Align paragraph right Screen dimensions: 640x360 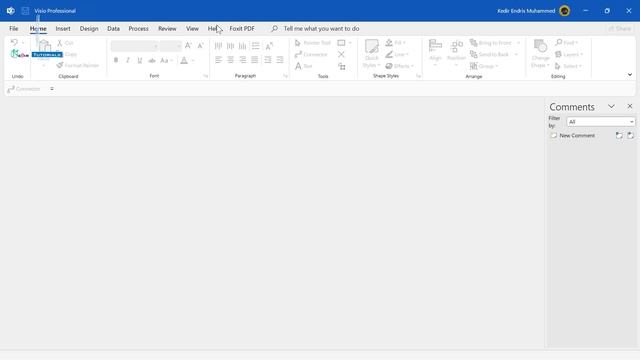[x=242, y=60]
